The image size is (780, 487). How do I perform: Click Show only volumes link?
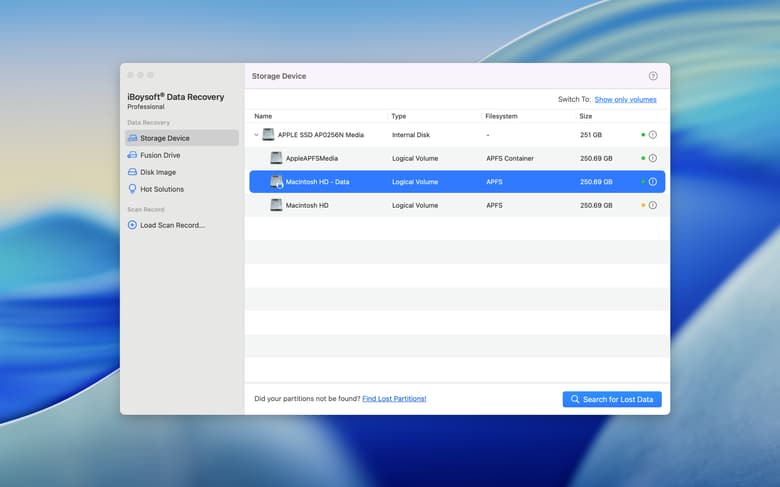(625, 99)
